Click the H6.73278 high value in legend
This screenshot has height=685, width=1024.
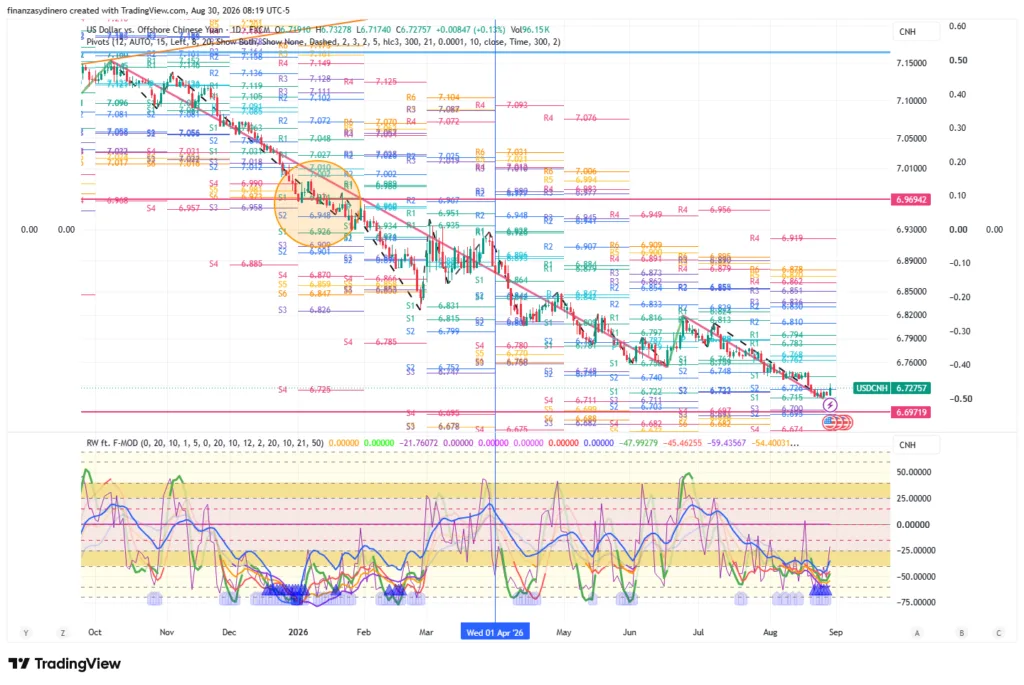[334, 29]
